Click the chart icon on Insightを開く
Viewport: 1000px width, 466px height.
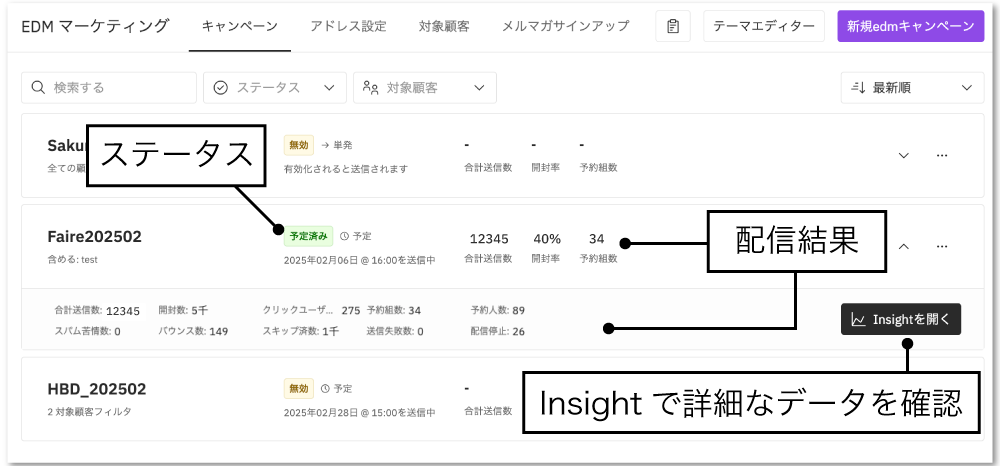[858, 320]
